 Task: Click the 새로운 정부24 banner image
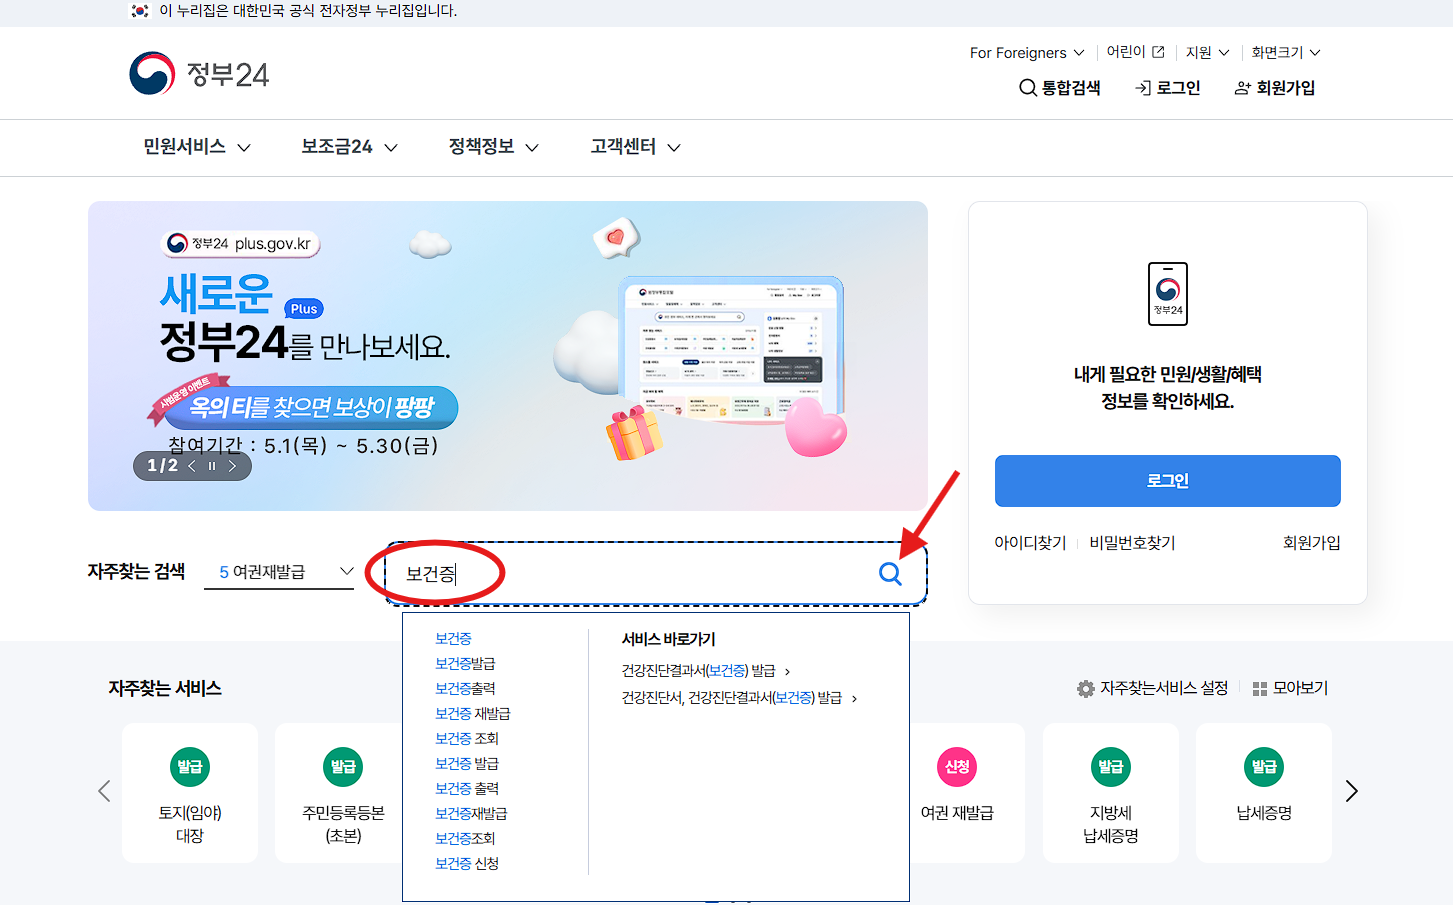(x=508, y=356)
